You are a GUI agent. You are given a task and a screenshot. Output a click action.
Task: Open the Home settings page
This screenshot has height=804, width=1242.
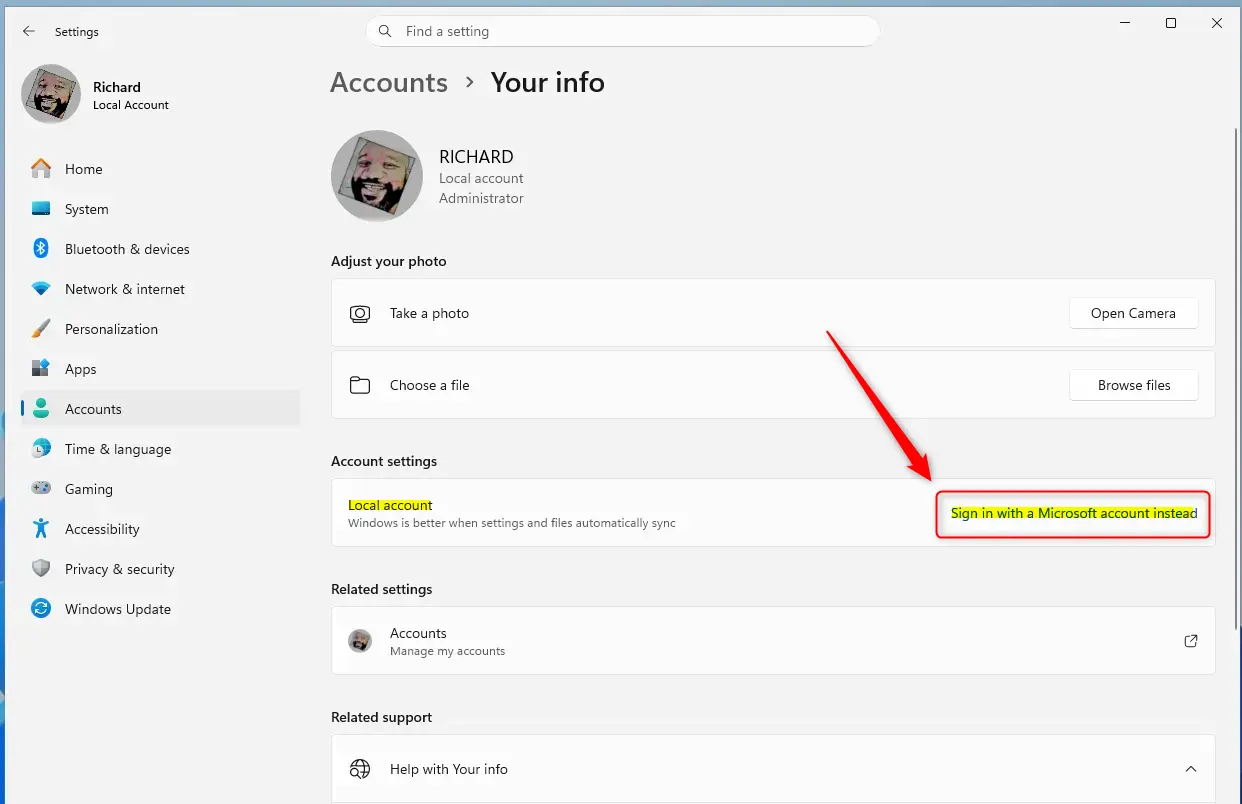[160, 169]
